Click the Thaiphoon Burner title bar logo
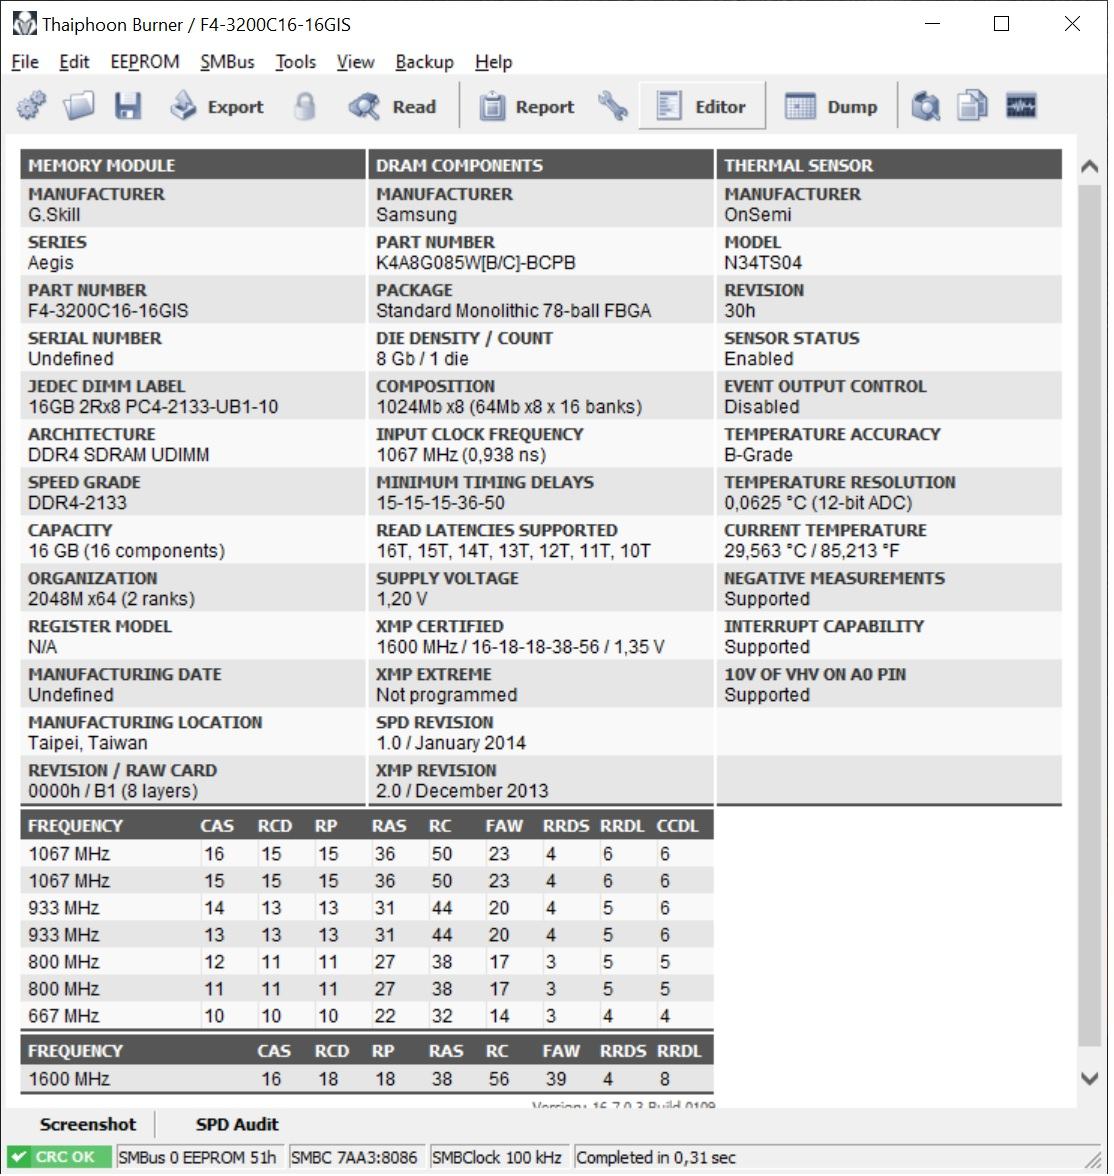Viewport: 1114px width, 1176px height. (24, 24)
